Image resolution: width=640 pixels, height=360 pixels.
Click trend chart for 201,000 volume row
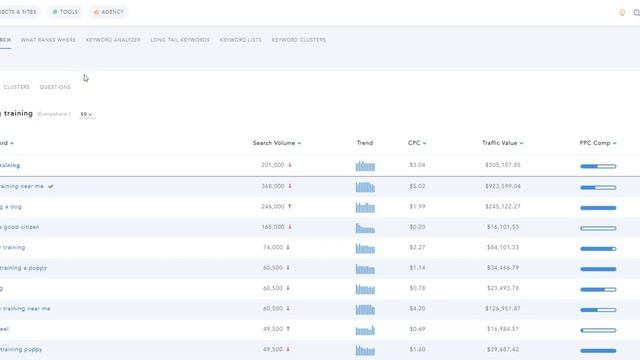pyautogui.click(x=365, y=166)
